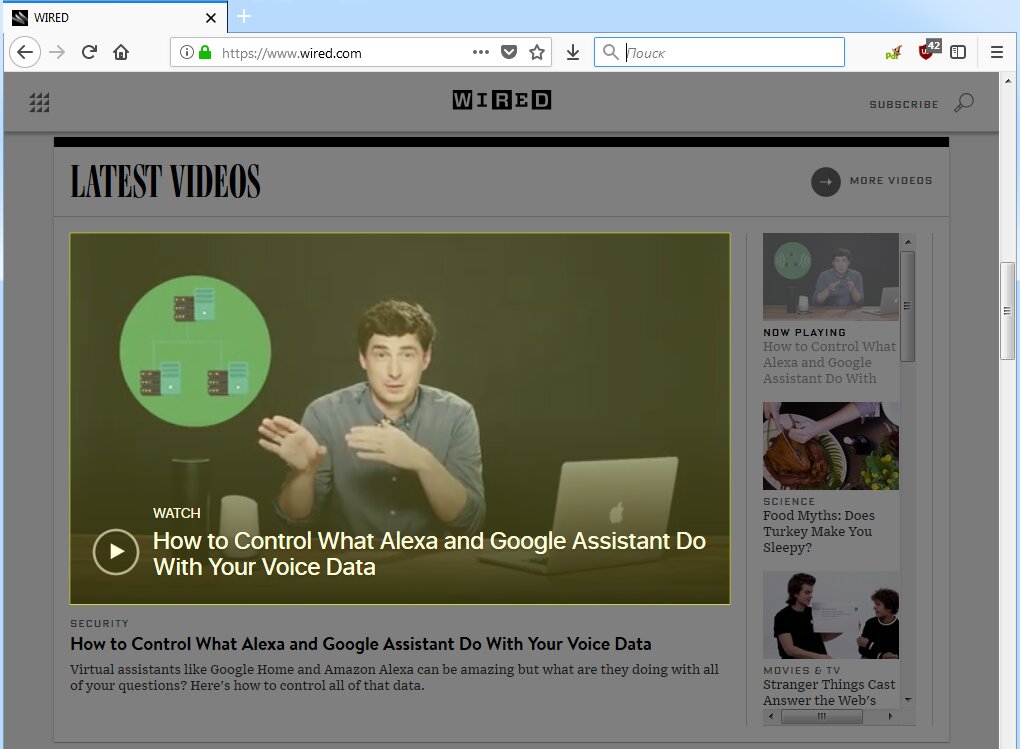Open uBlock Origin extension showing 42
1020x749 pixels.
pyautogui.click(x=929, y=50)
